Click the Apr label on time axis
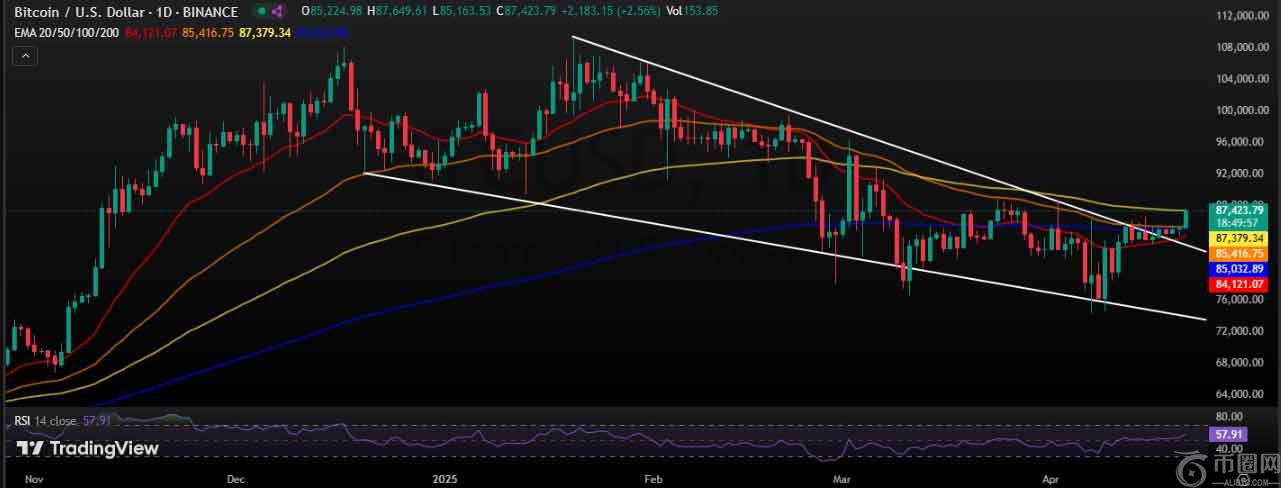The height and width of the screenshot is (488, 1281). tap(1049, 480)
